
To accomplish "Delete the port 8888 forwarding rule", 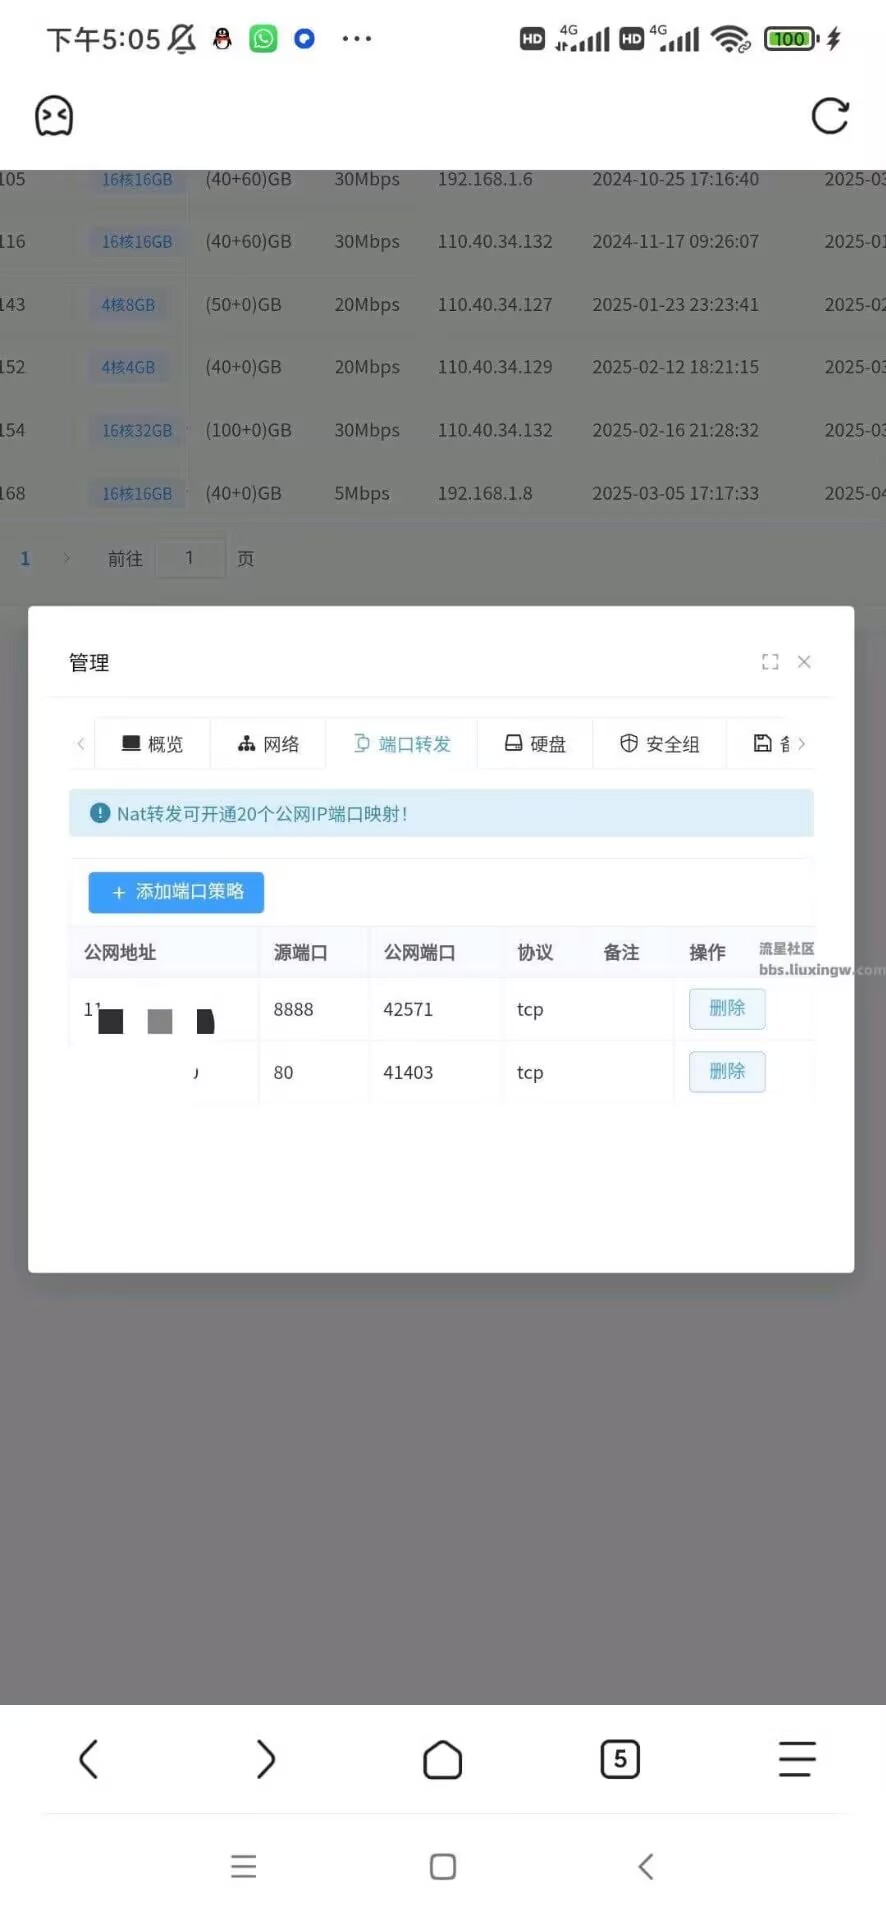I will (727, 1008).
